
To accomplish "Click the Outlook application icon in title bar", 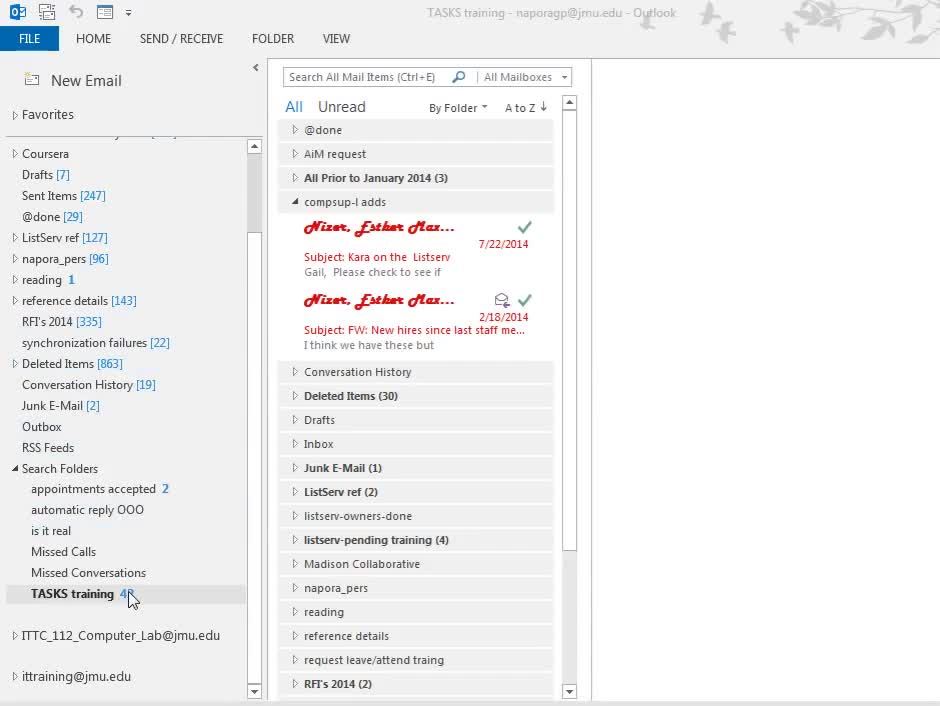I will pos(18,11).
